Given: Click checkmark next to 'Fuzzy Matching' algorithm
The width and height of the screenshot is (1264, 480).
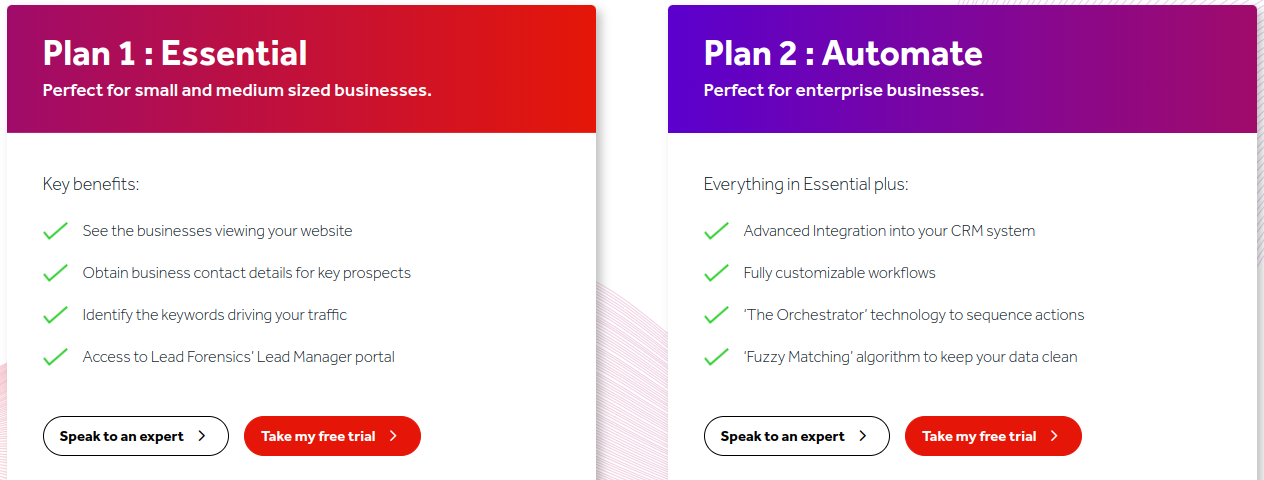Looking at the screenshot, I should (x=716, y=357).
